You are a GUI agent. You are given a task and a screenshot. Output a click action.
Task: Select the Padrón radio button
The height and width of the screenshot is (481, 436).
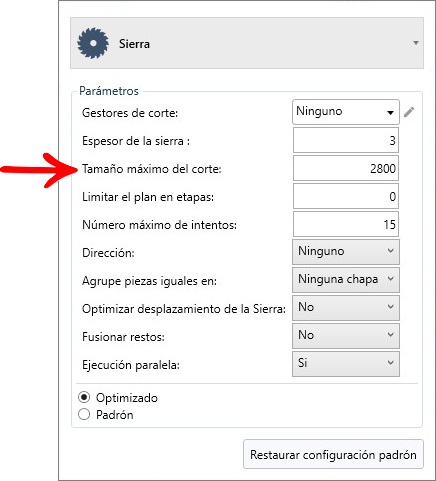pyautogui.click(x=84, y=414)
